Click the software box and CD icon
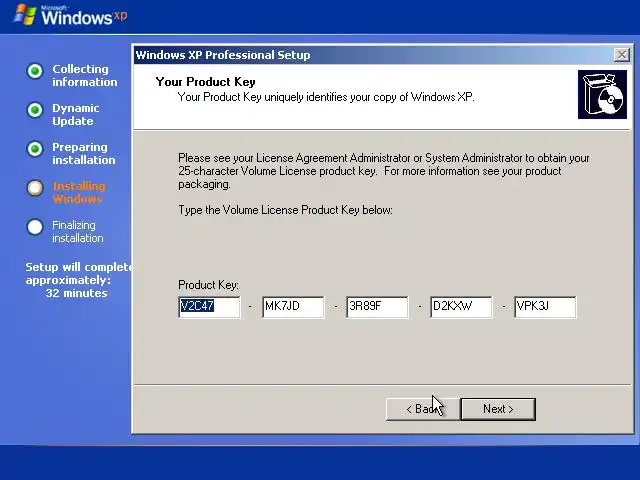 coord(602,94)
